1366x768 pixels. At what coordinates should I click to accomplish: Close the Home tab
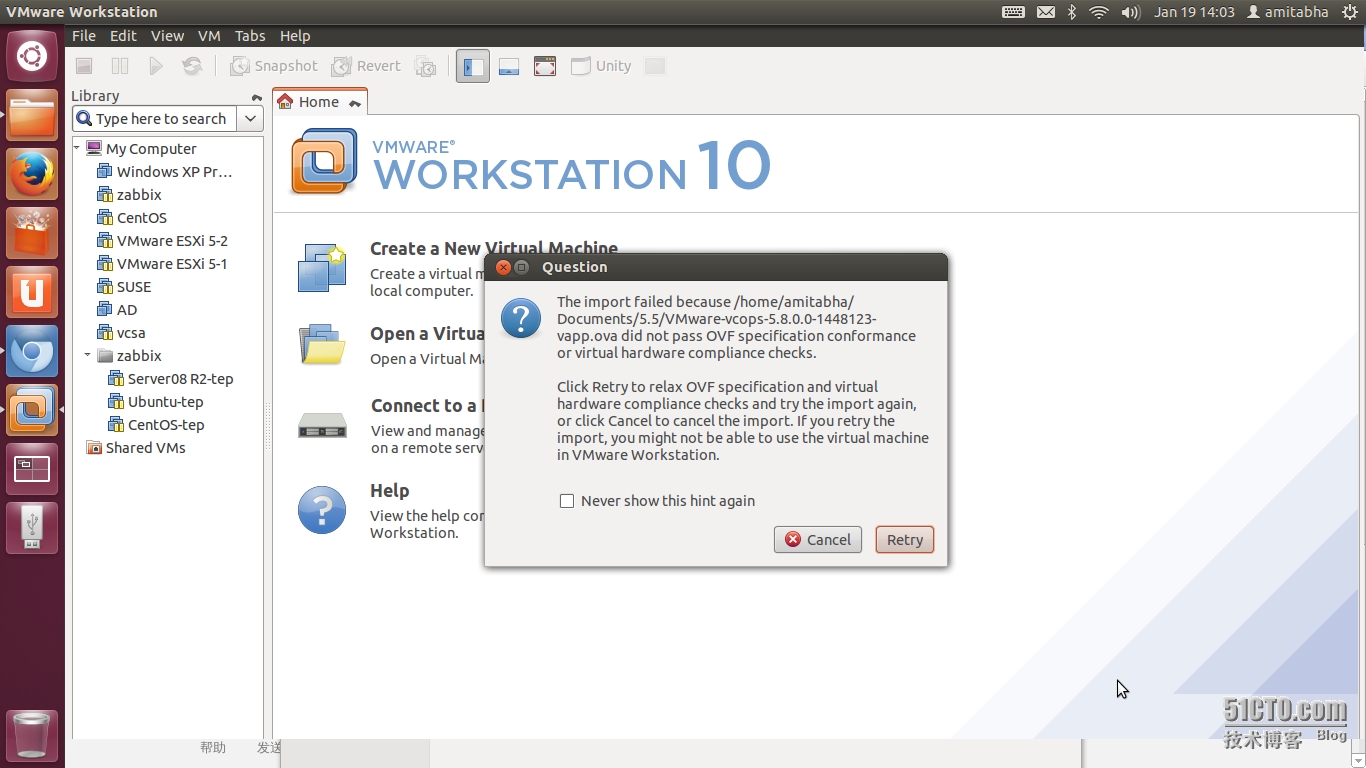click(x=355, y=103)
